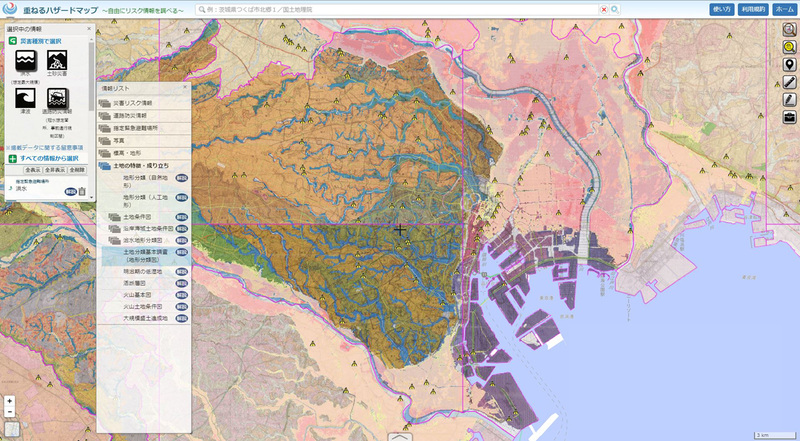Open 解説 for 大規模盛土造成地
The image size is (800, 441).
pyautogui.click(x=182, y=318)
